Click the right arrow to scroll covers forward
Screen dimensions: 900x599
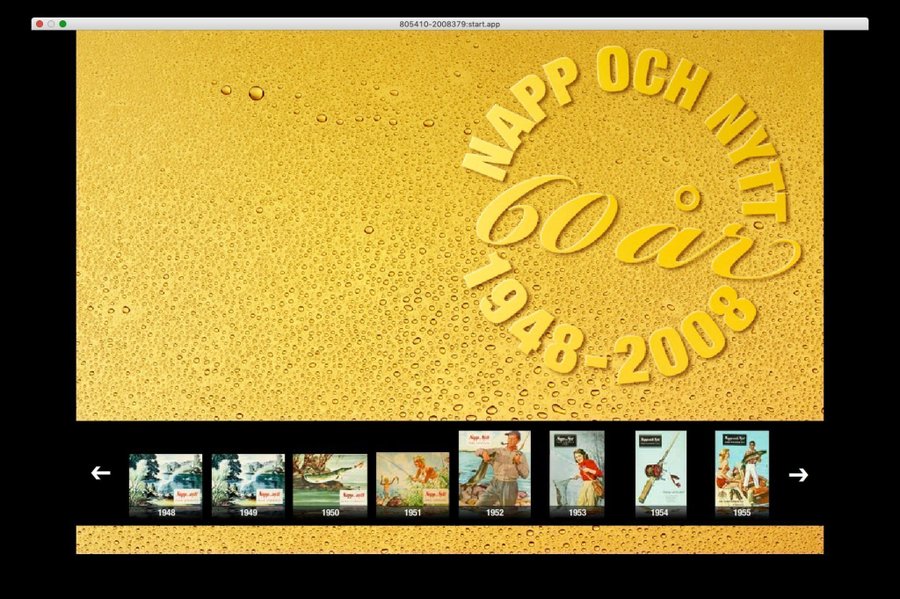[x=798, y=474]
